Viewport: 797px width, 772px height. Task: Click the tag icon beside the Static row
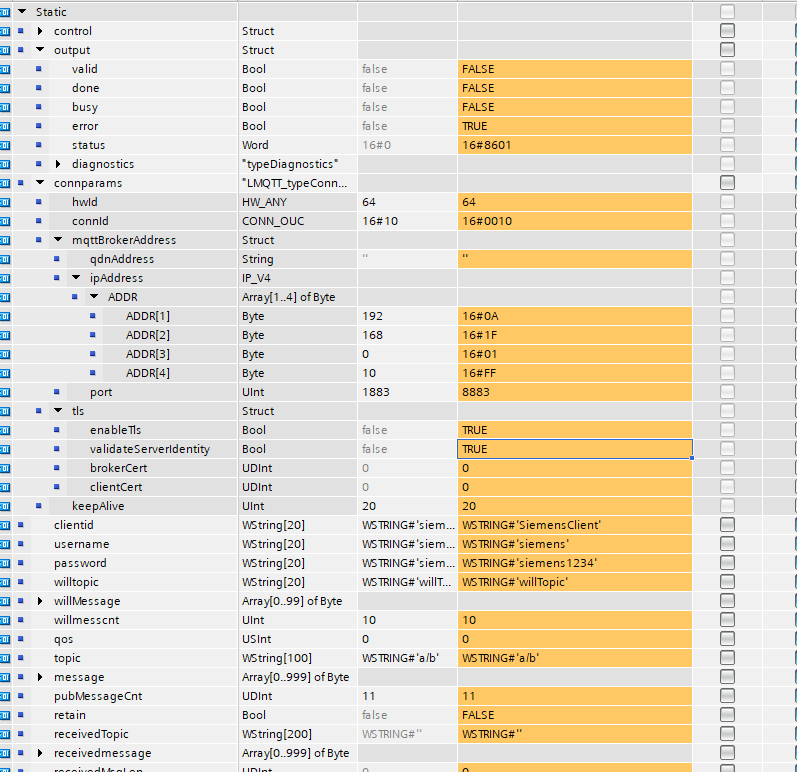(5, 12)
